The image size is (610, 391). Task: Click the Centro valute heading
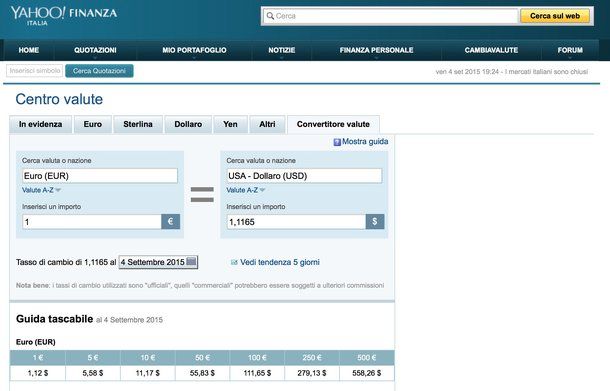click(x=59, y=99)
